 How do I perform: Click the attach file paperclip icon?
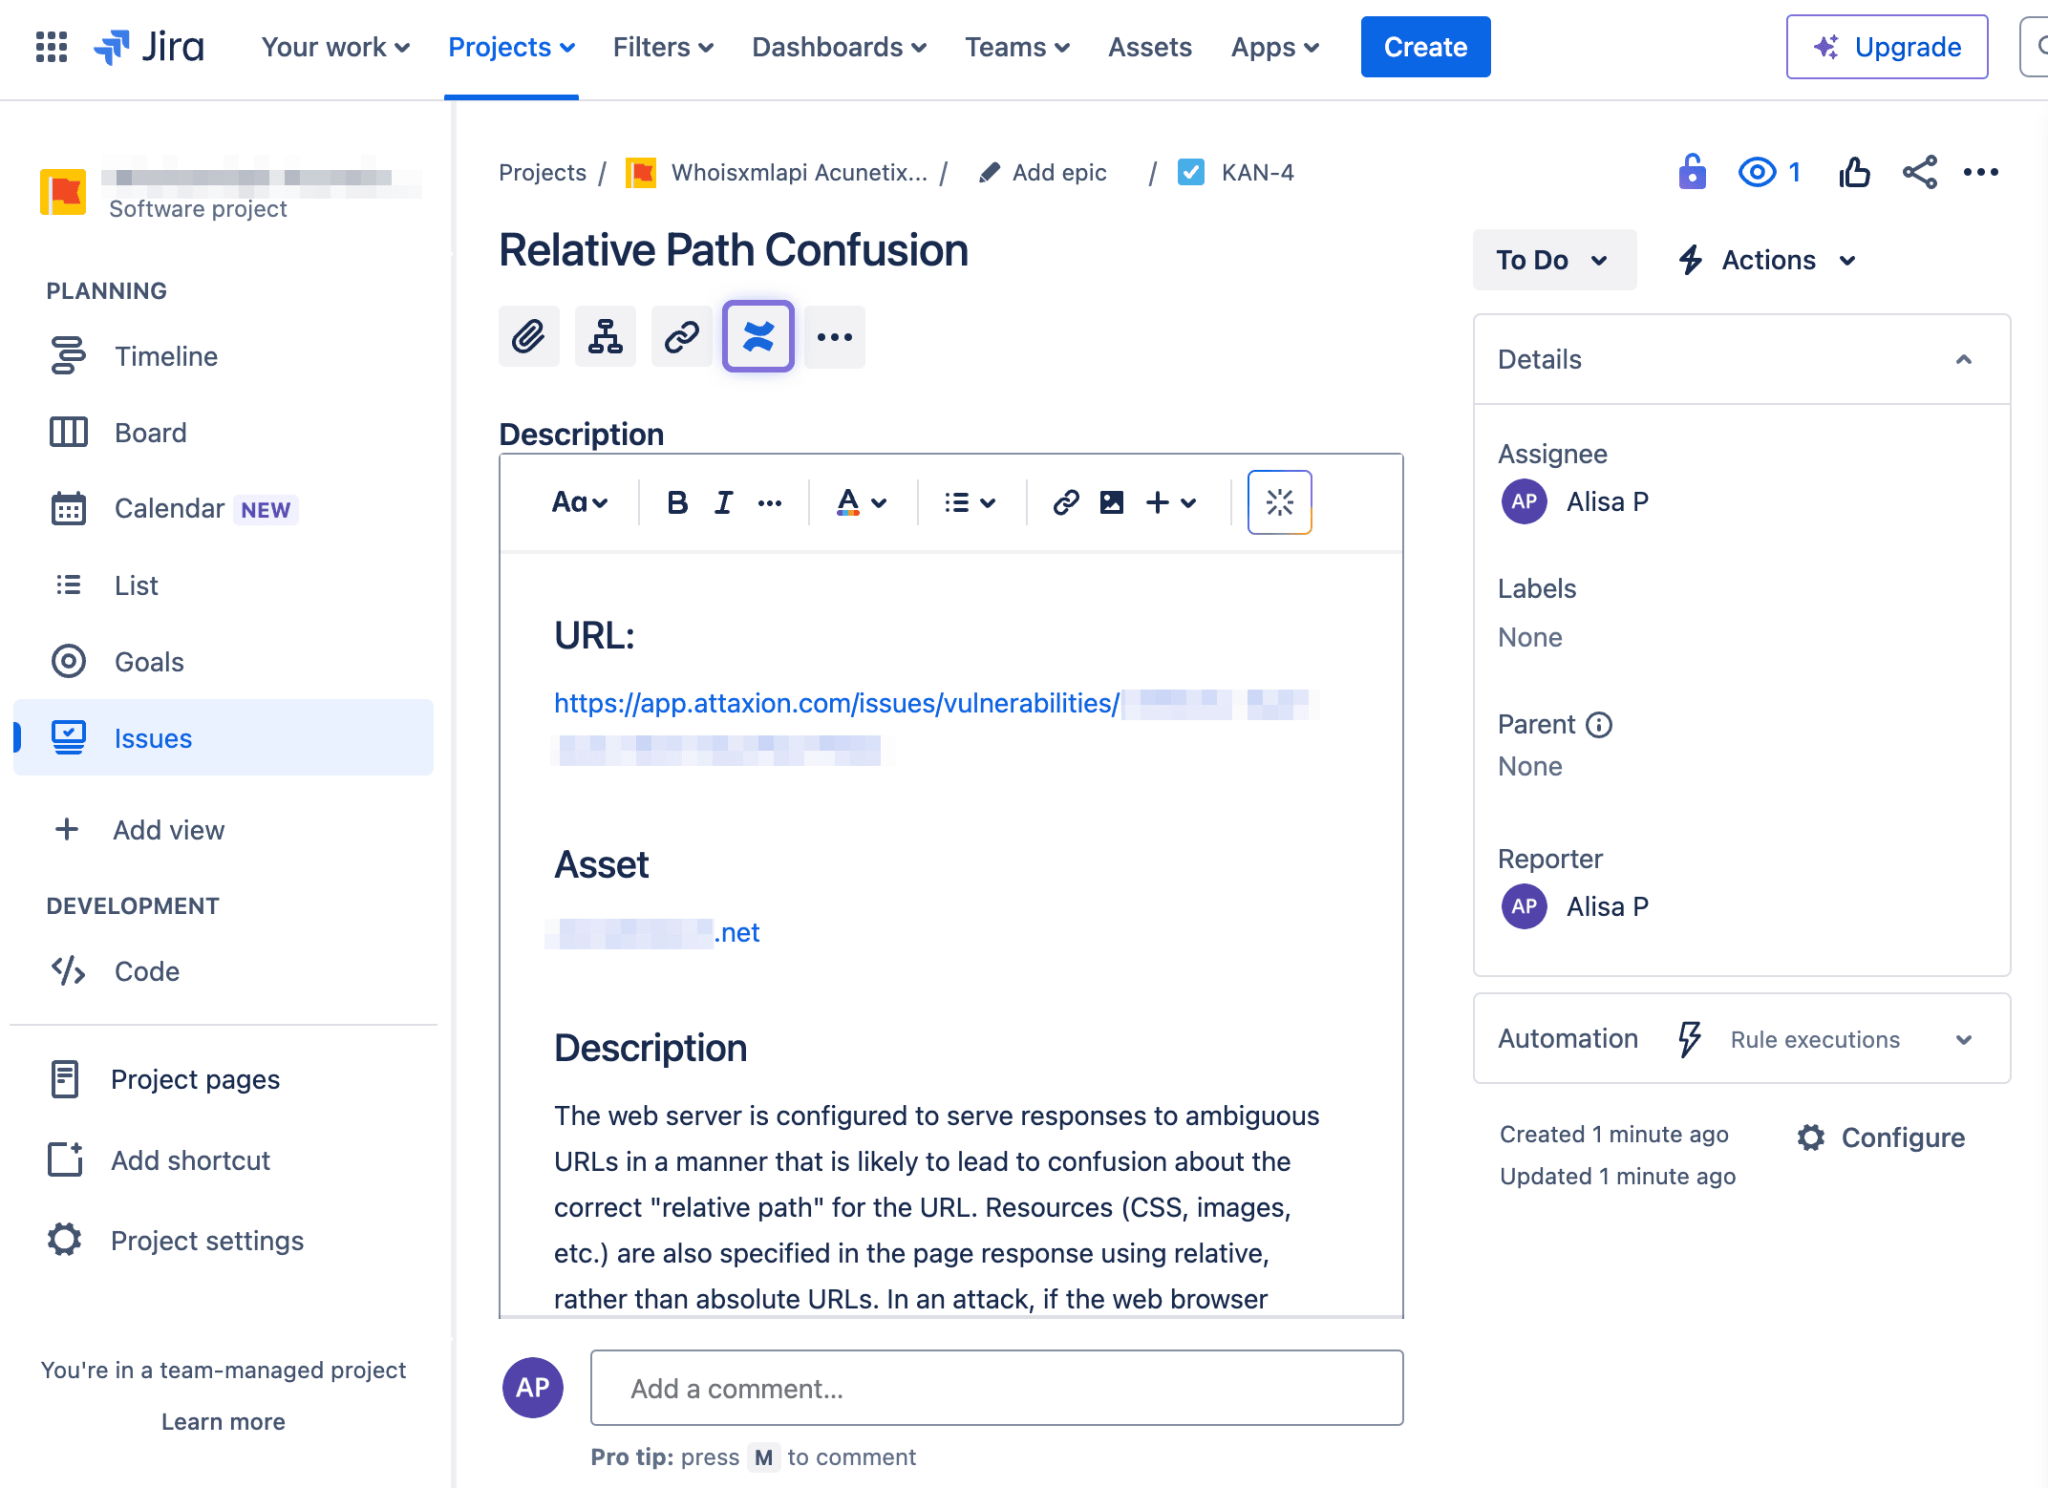(x=529, y=337)
